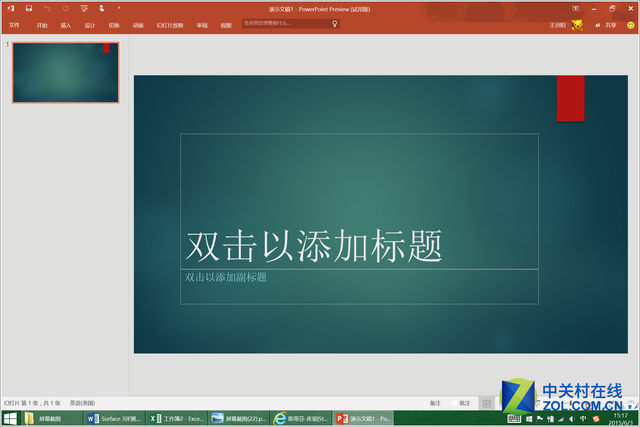Open the Windows Start button

click(x=10, y=419)
